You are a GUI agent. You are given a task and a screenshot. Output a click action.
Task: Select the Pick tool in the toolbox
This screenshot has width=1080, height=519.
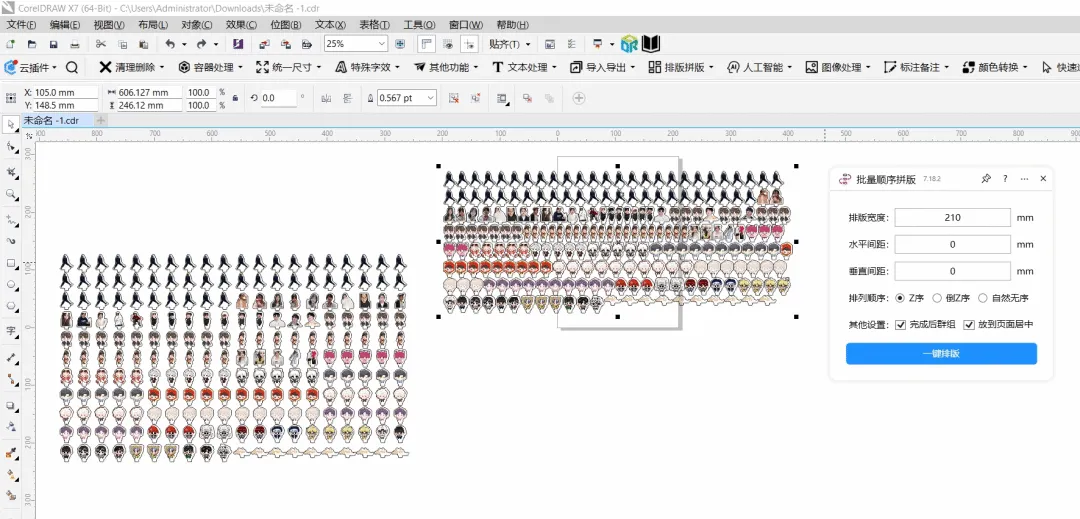[10, 125]
